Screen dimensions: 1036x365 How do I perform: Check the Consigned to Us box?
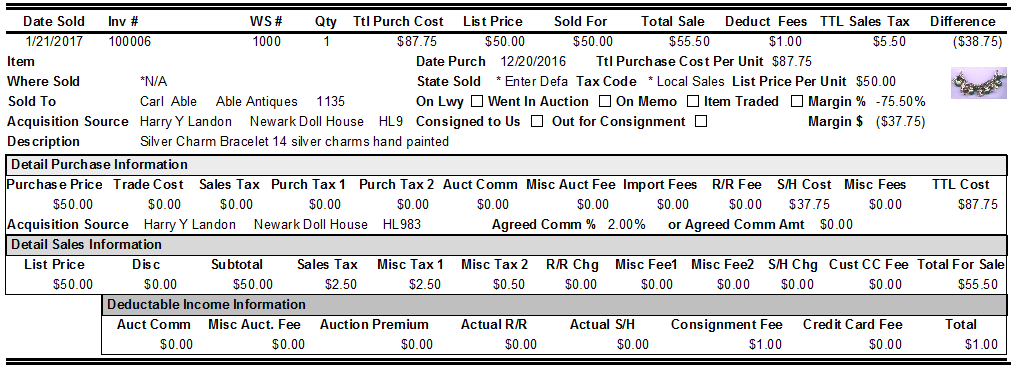(537, 122)
